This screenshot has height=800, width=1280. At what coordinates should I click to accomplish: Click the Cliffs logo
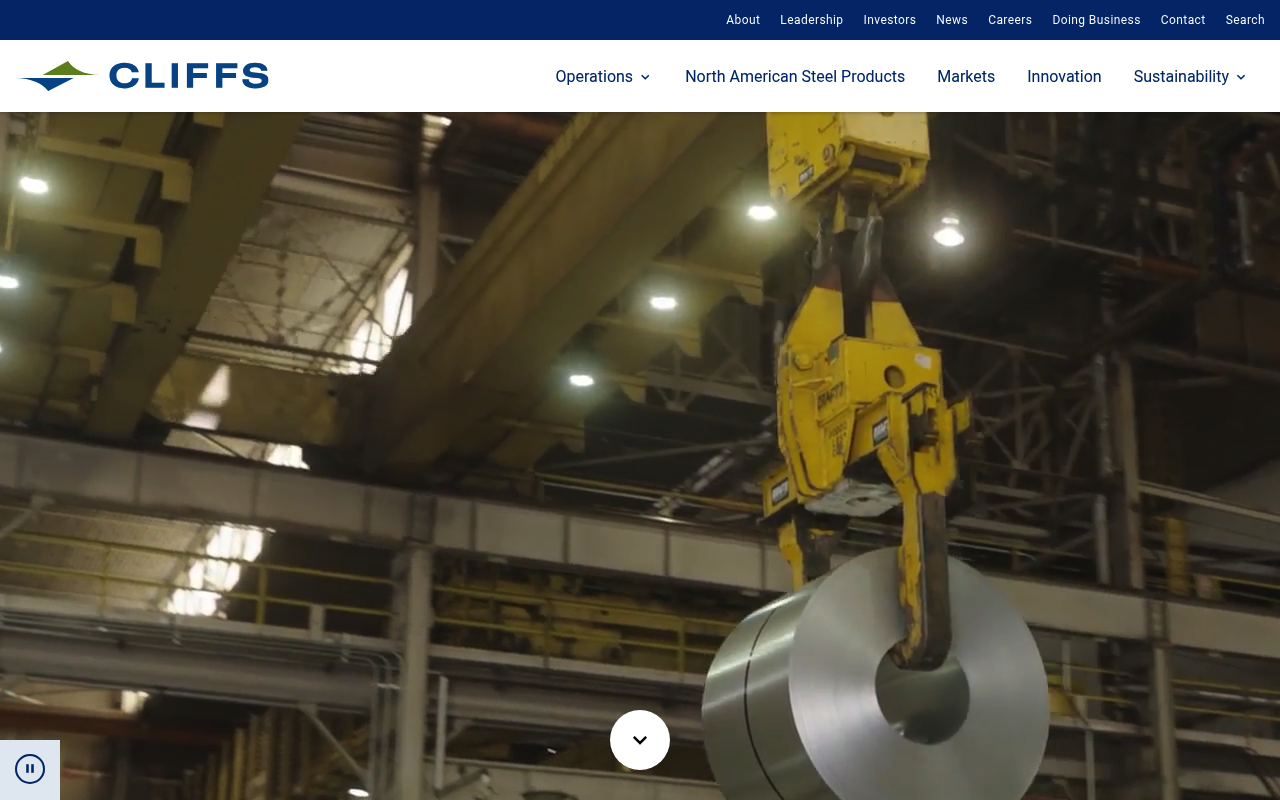[144, 76]
